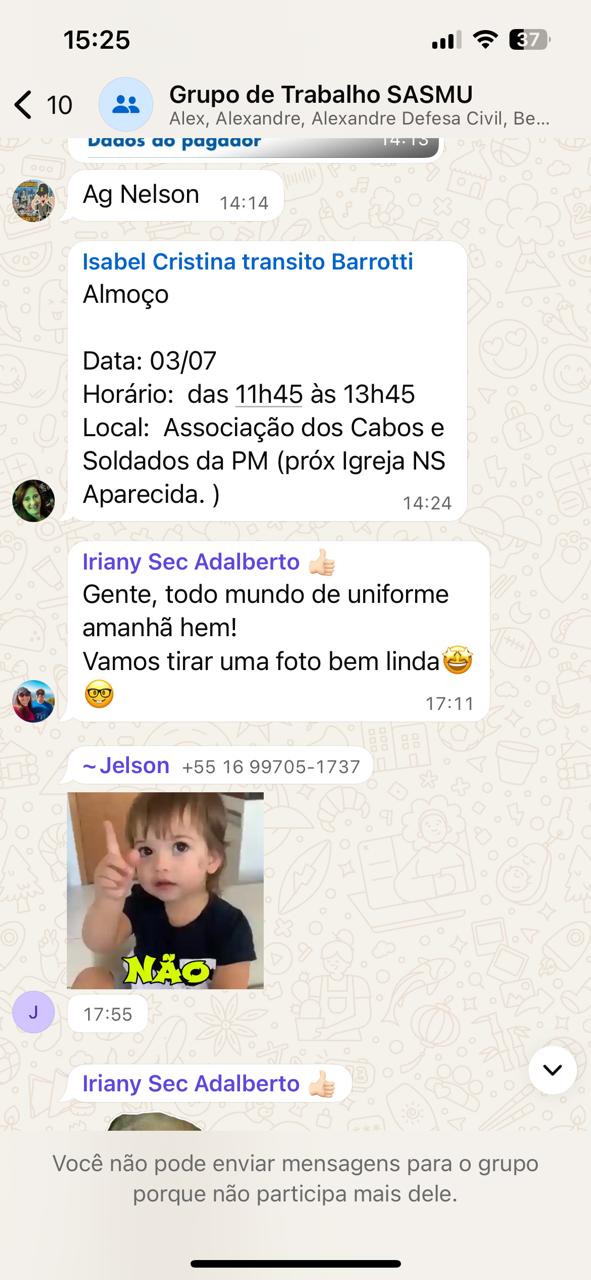The width and height of the screenshot is (591, 1280).
Task: Select the Ag Nelson message bubble
Action: (172, 195)
